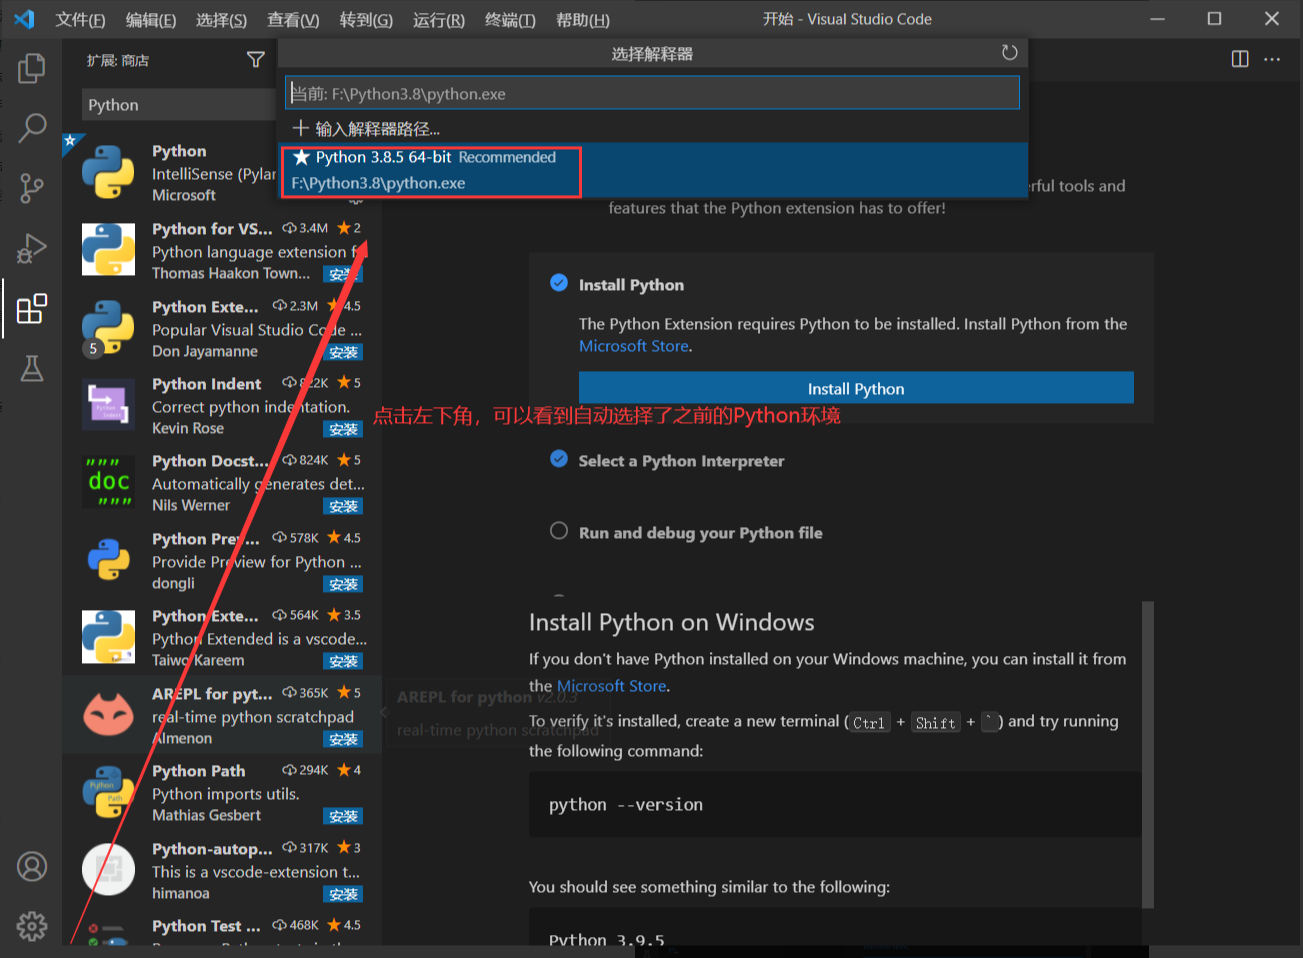Refresh the interpreter list
1303x958 pixels.
(x=1010, y=53)
